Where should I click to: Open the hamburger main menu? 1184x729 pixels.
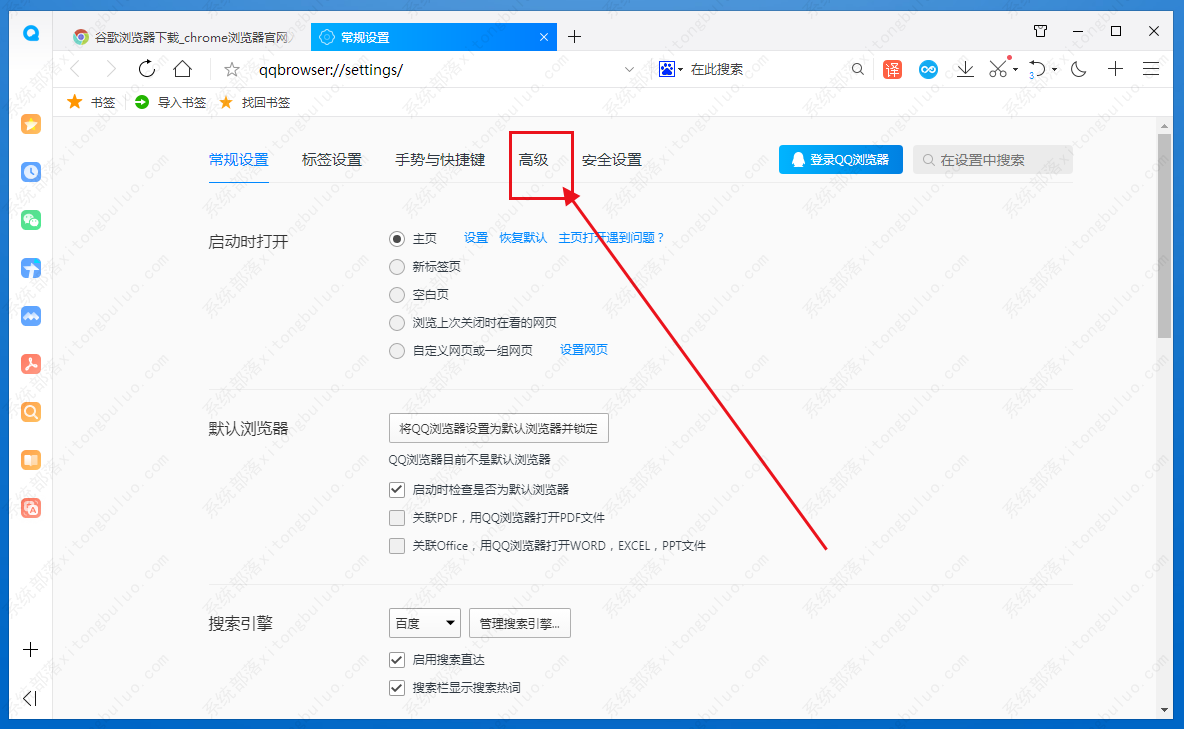point(1151,70)
